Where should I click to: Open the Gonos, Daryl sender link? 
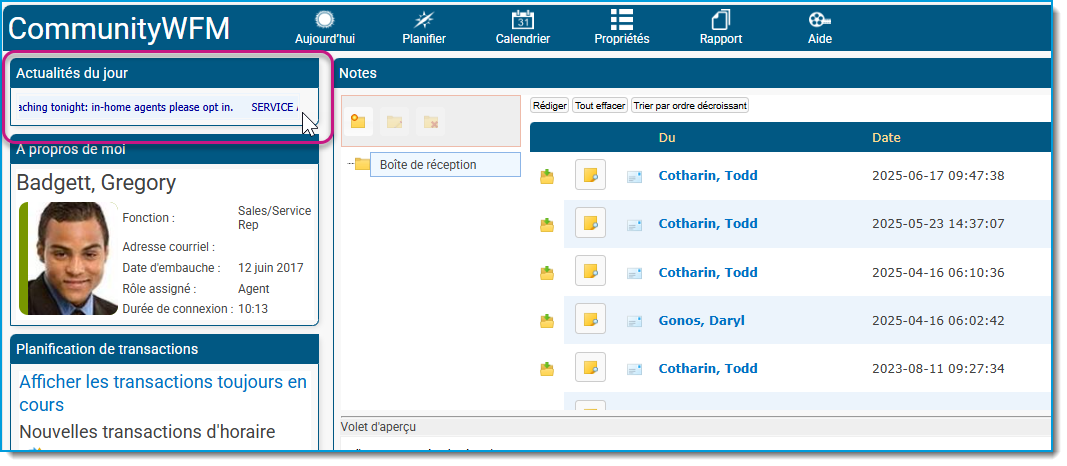coord(702,320)
